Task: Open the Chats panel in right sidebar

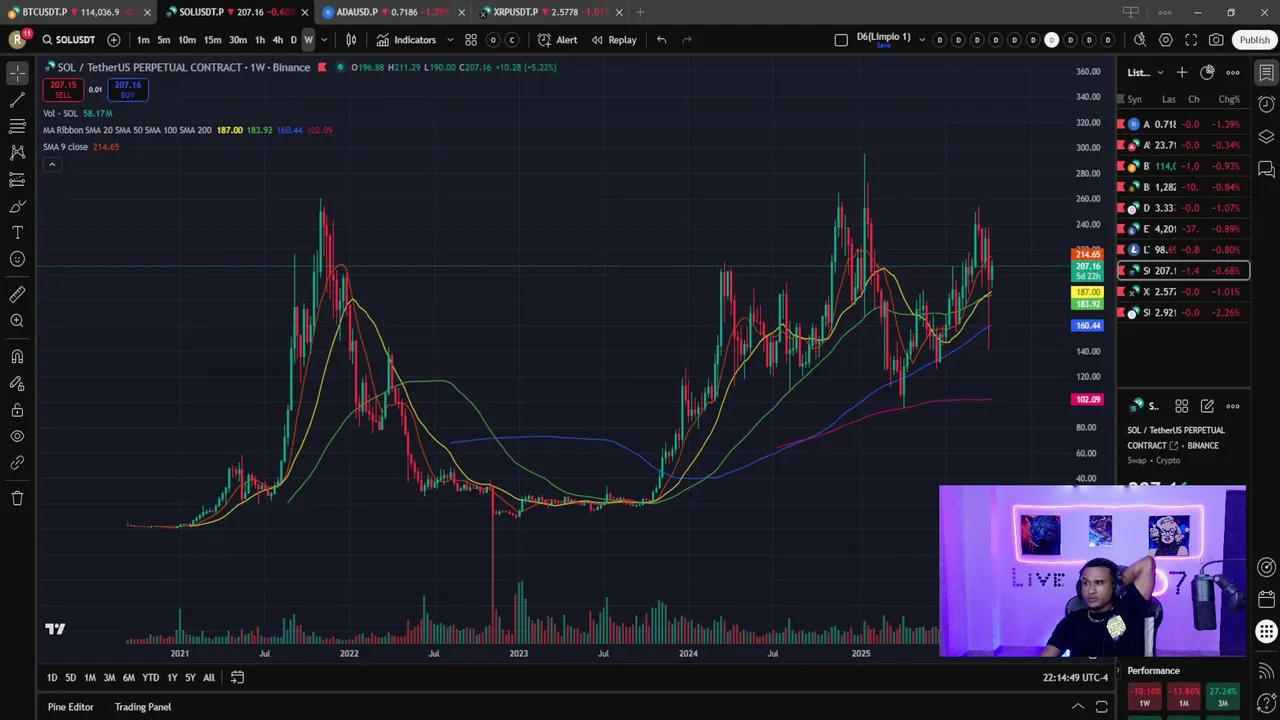Action: [x=1266, y=168]
